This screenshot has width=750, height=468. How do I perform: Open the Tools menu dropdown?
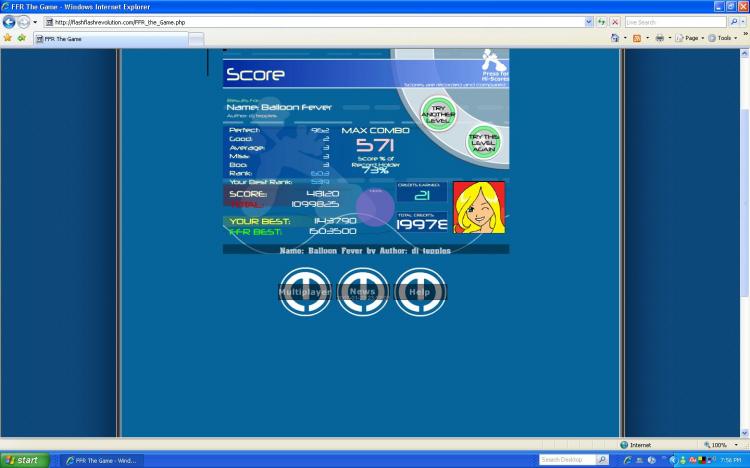pos(724,38)
